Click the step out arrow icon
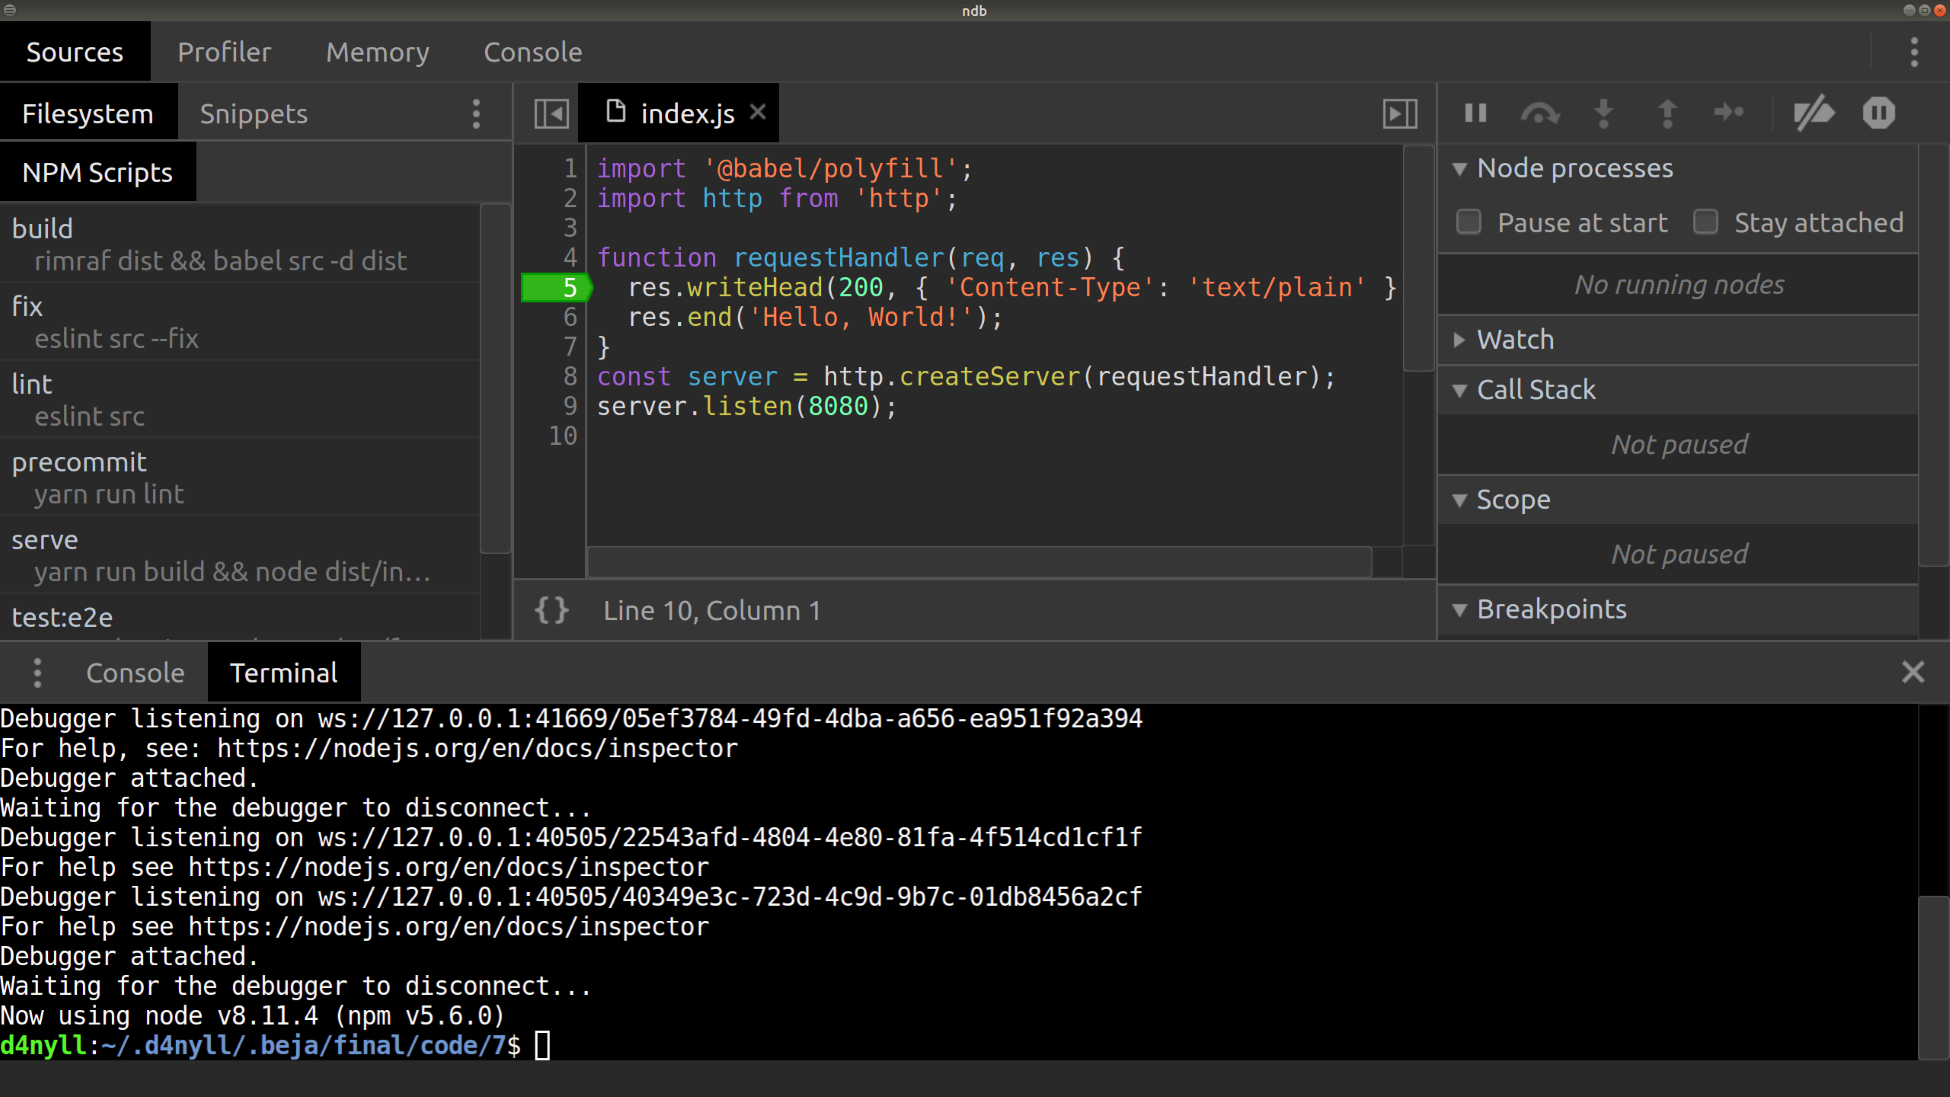This screenshot has width=1950, height=1097. 1667,113
